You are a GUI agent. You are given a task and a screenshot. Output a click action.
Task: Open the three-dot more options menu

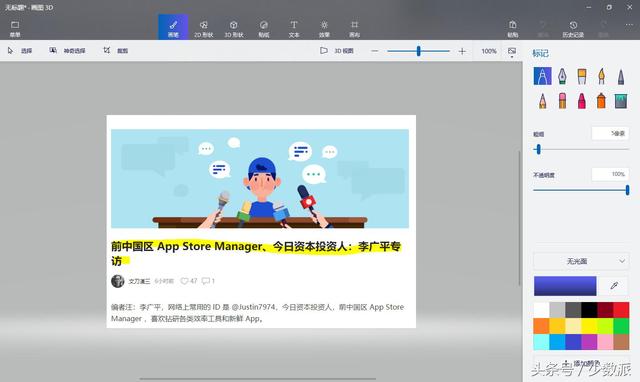629,25
